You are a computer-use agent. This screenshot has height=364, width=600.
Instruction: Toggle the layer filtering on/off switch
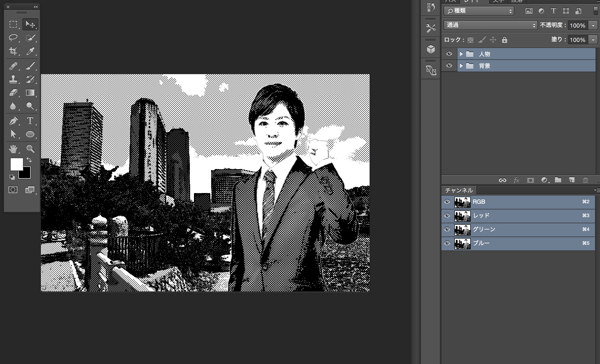pos(596,11)
